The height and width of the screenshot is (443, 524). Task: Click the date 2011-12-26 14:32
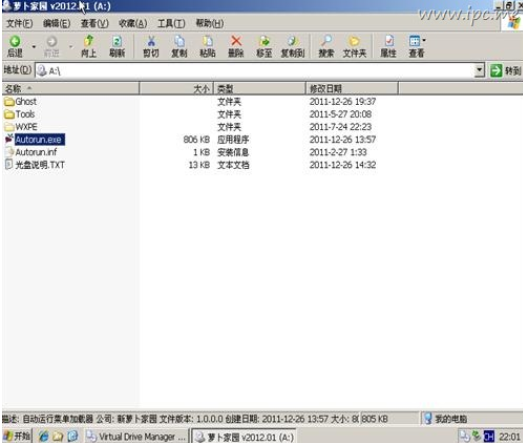[x=343, y=165]
